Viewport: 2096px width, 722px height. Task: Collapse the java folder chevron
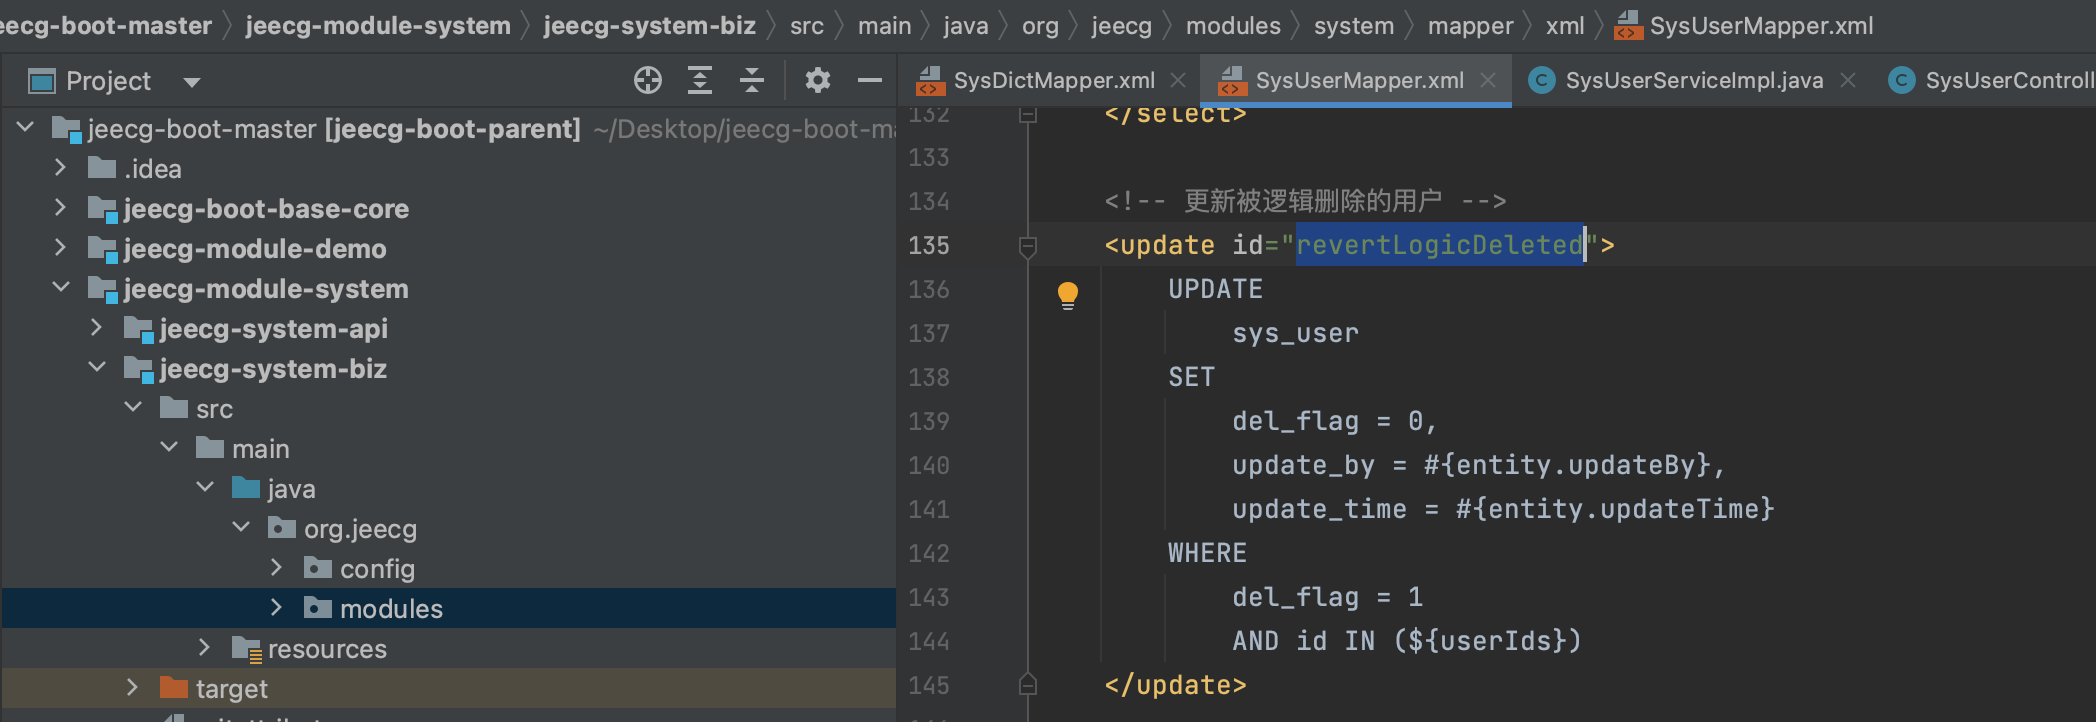point(205,487)
